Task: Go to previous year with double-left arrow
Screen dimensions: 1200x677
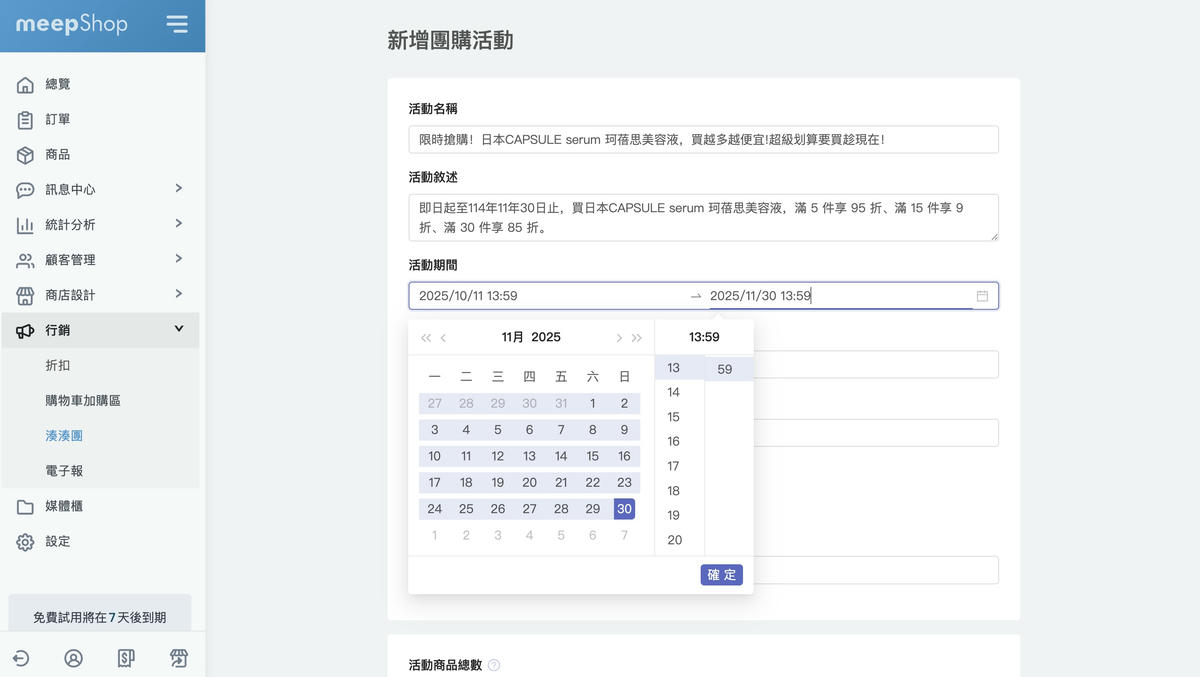Action: 426,338
